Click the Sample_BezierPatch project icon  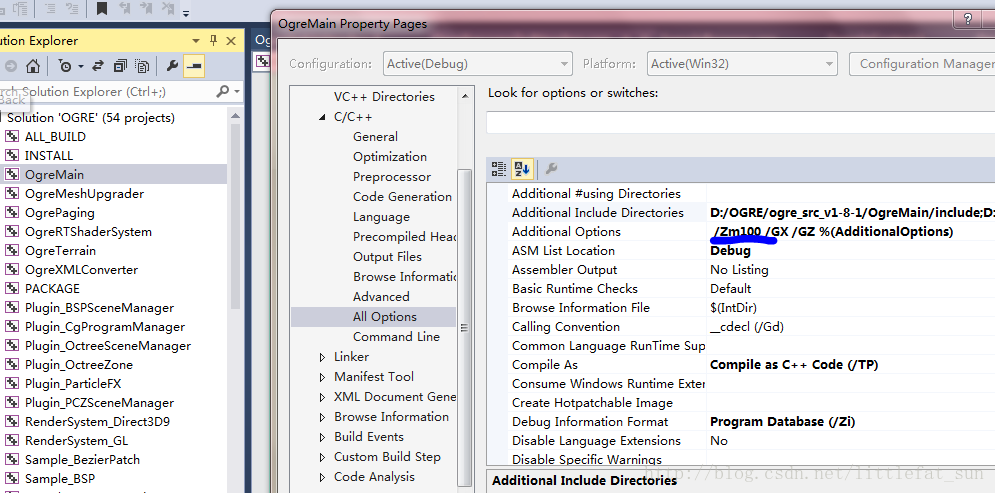click(12, 460)
